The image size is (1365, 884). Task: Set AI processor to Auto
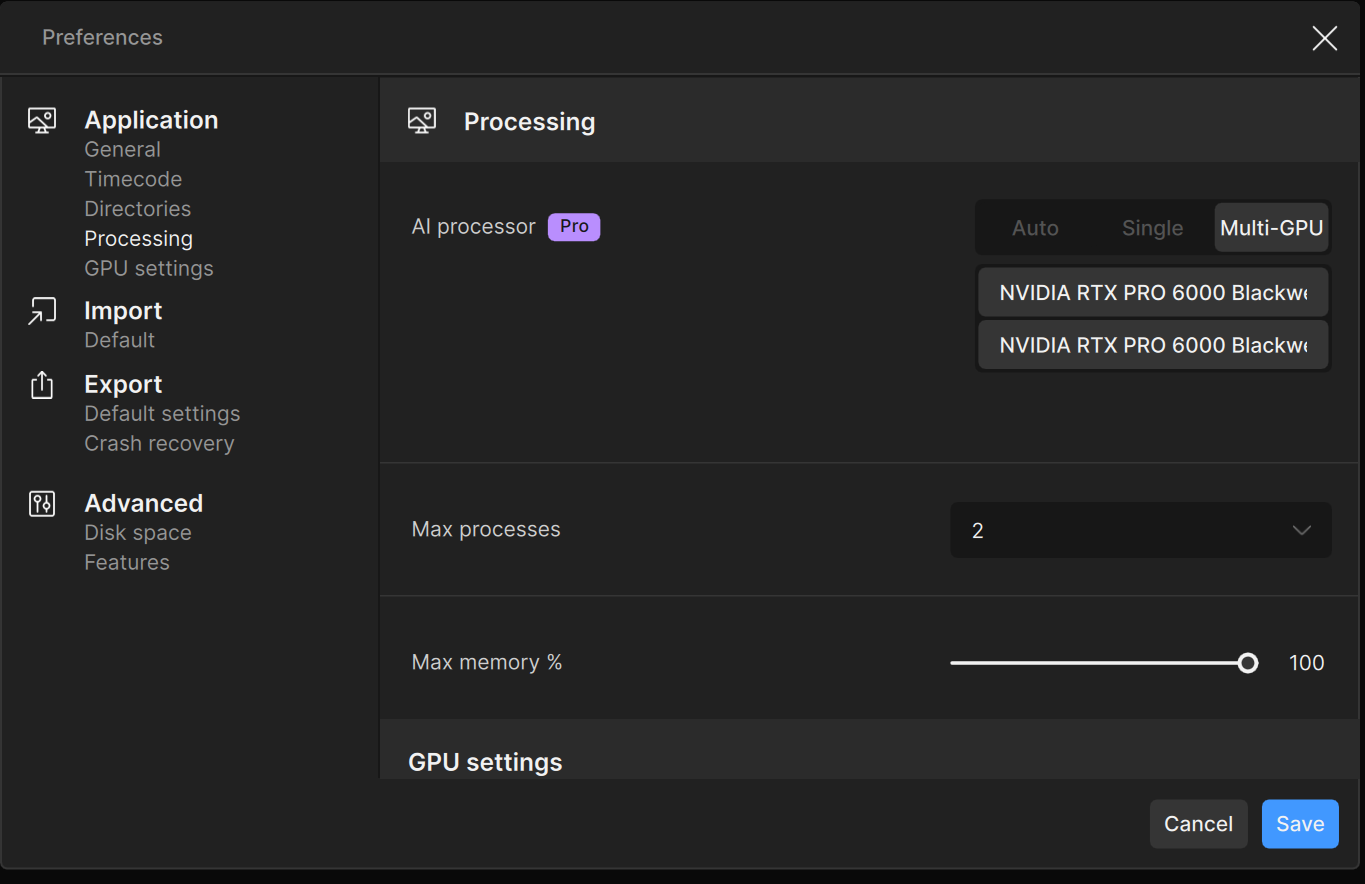point(1035,228)
